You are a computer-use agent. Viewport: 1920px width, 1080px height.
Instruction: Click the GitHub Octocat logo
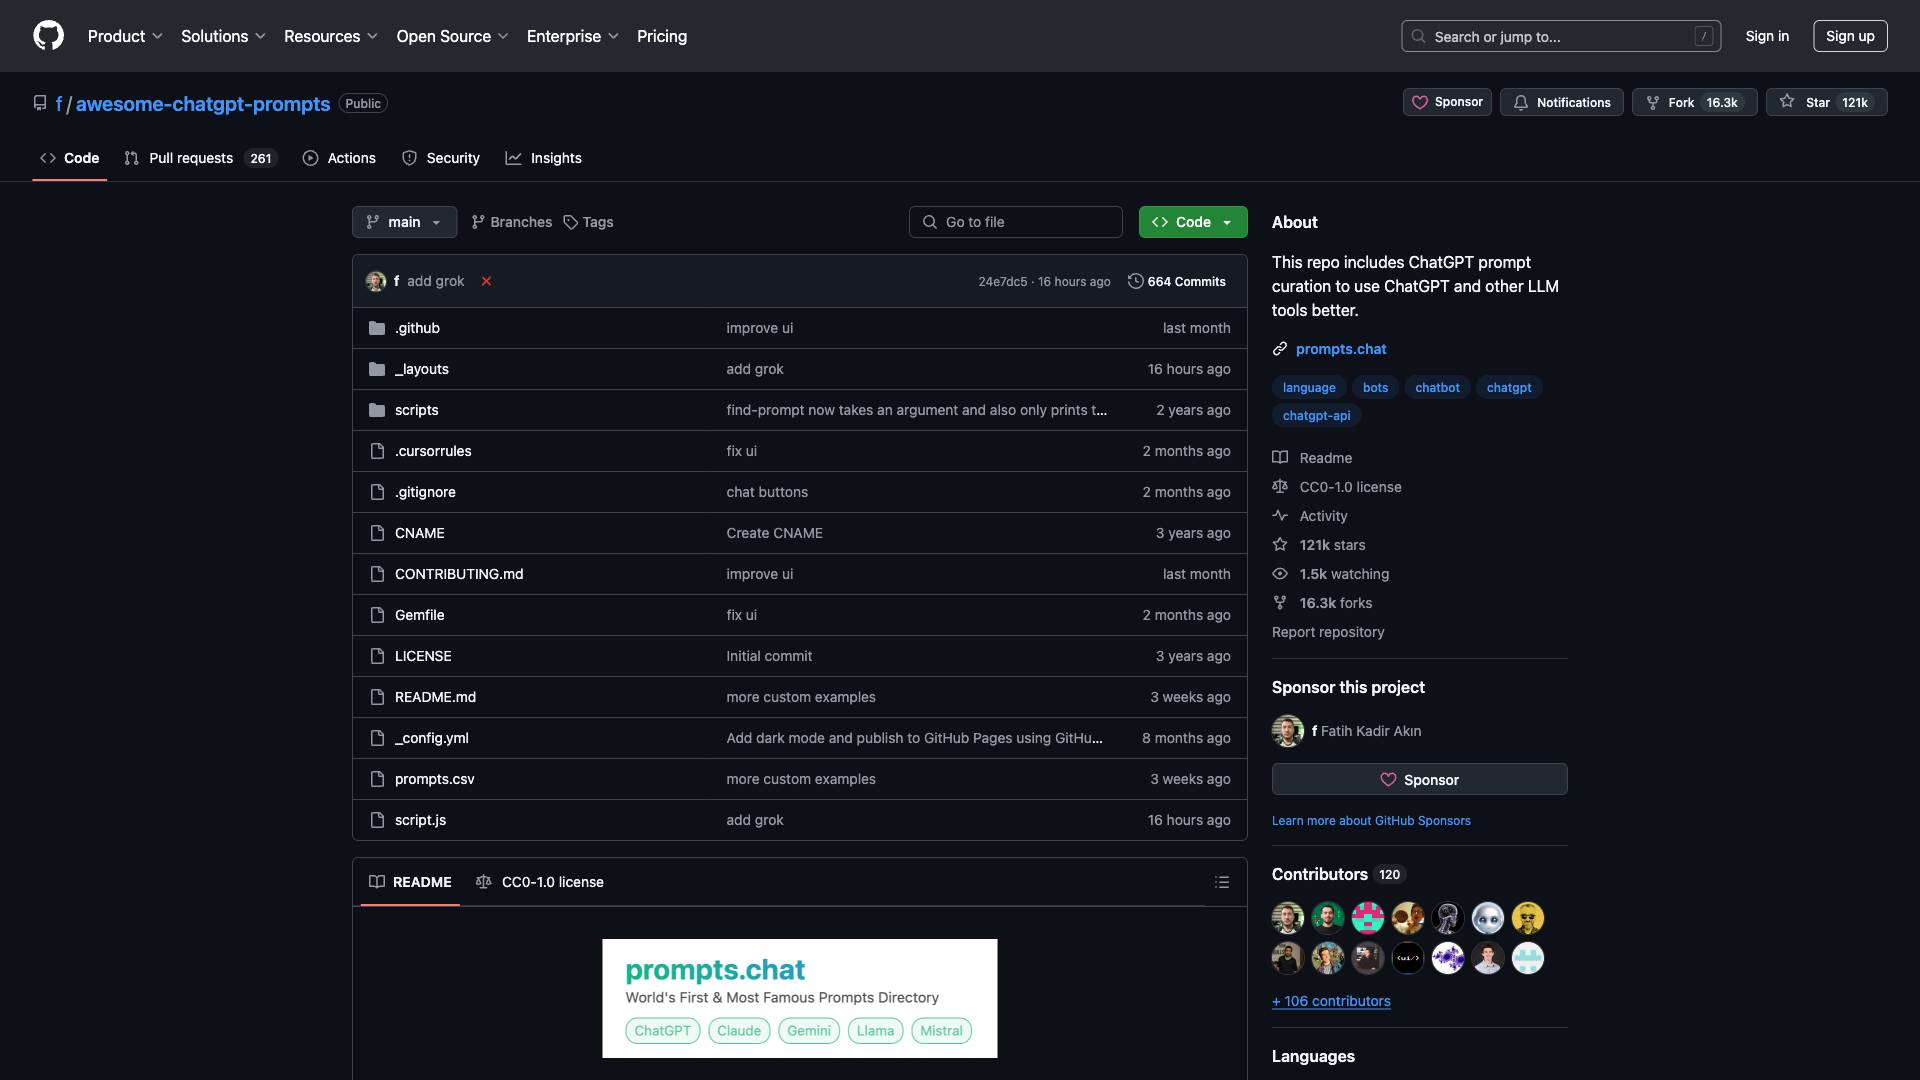click(x=48, y=36)
